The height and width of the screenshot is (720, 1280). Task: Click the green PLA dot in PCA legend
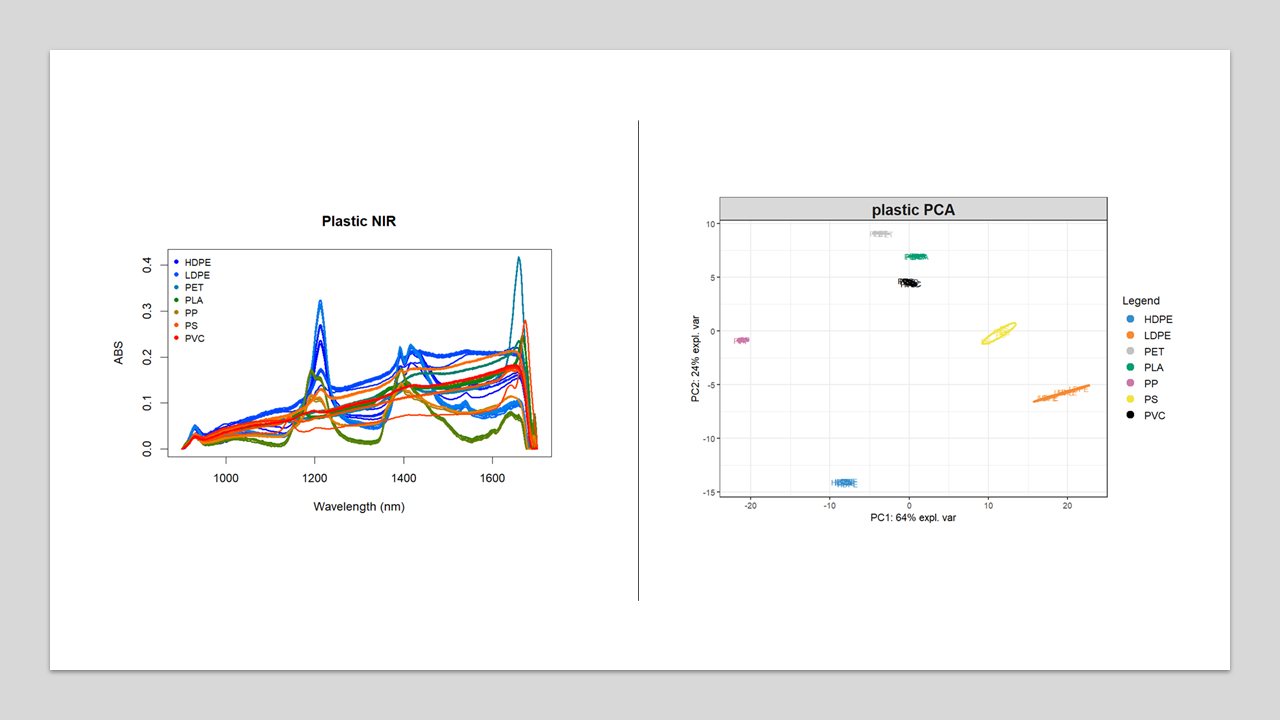coord(1129,368)
